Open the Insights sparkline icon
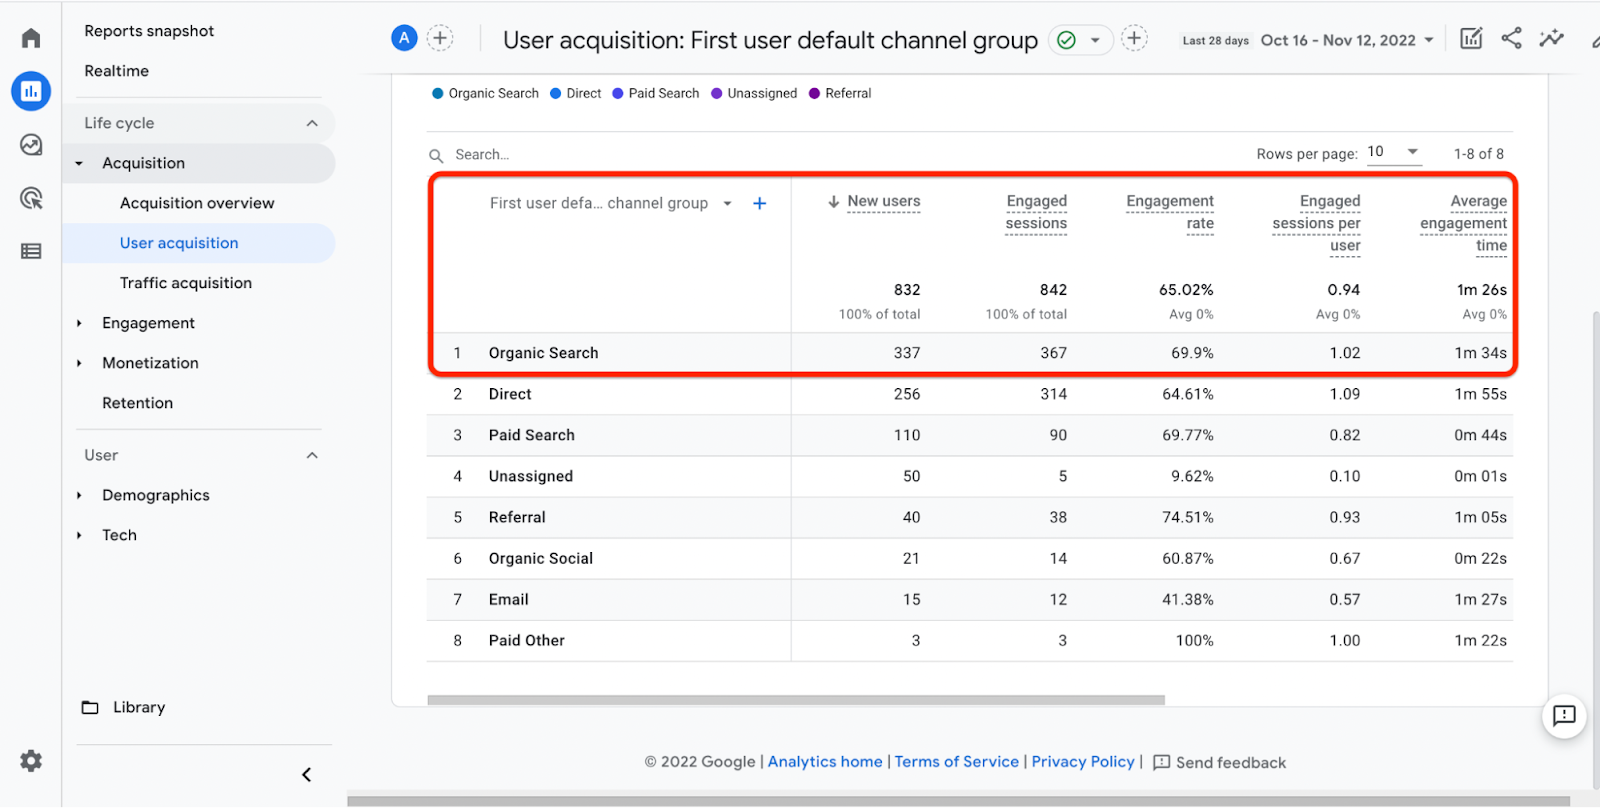1600x808 pixels. coord(1551,39)
